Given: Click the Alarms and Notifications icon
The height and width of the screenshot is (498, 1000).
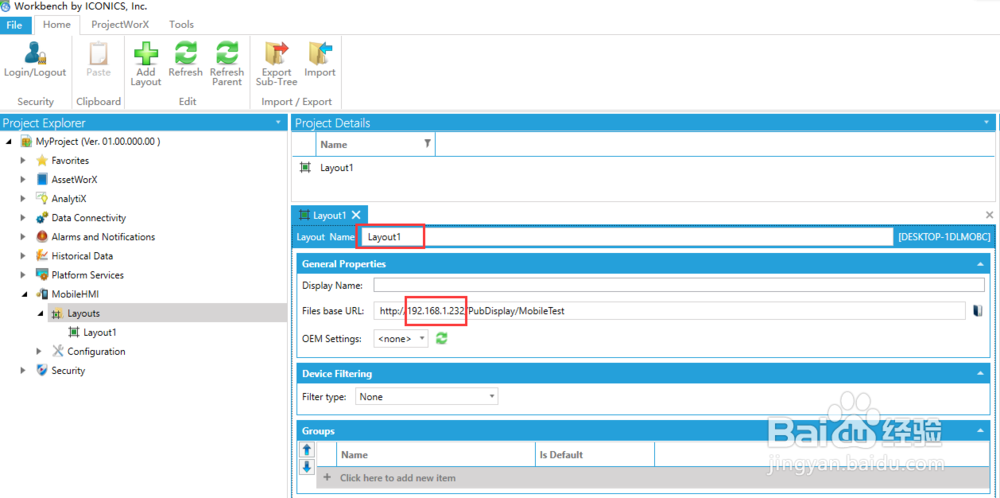Looking at the screenshot, I should (x=42, y=237).
